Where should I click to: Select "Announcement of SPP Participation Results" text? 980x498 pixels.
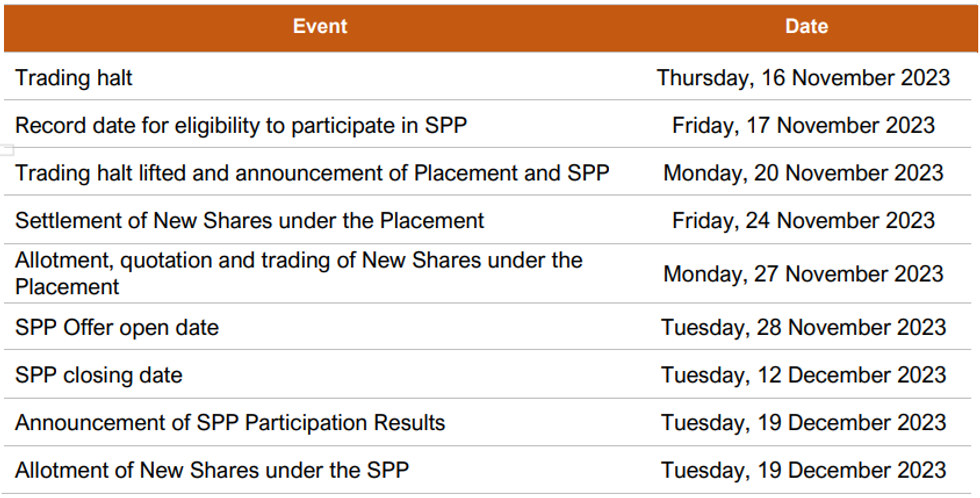[x=230, y=422]
